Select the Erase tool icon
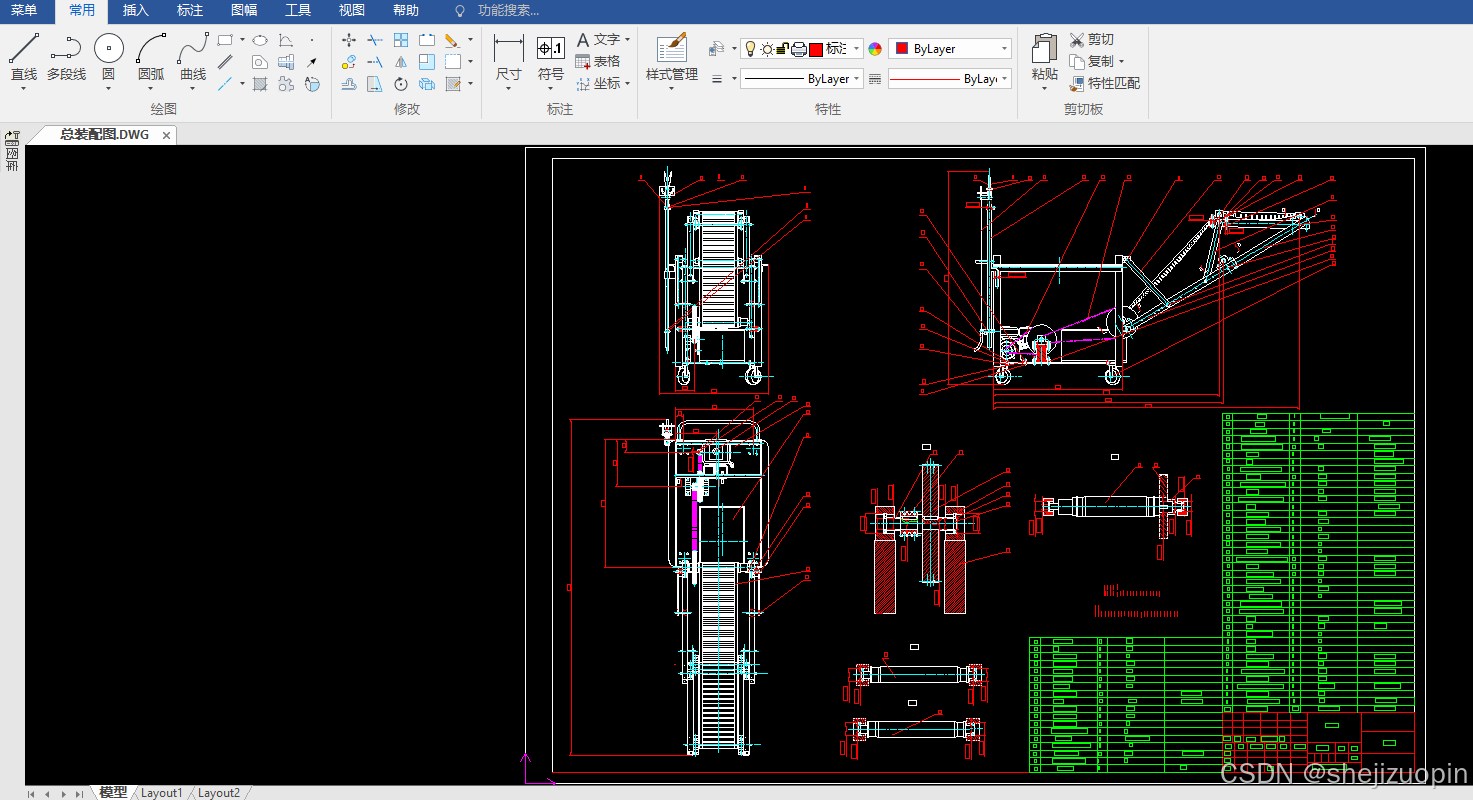The width and height of the screenshot is (1473, 800). (452, 40)
